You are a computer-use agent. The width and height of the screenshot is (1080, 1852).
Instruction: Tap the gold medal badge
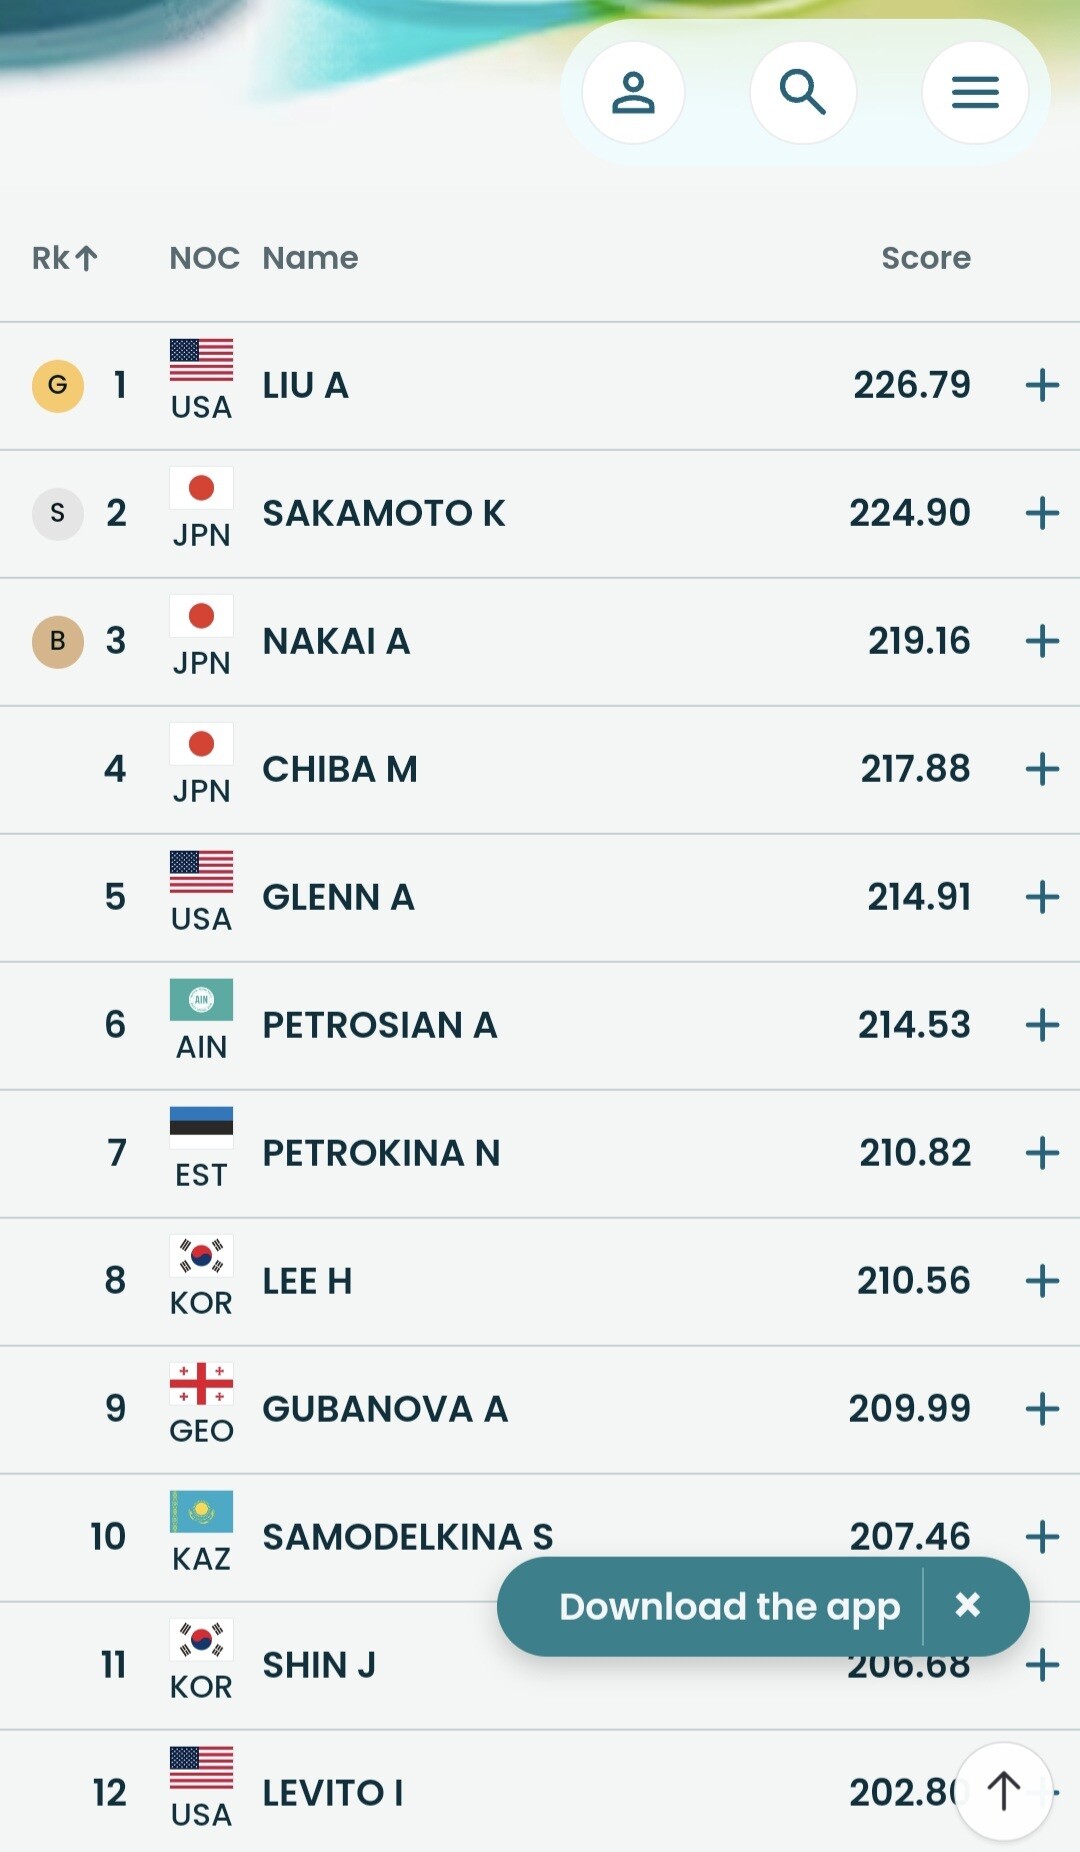pyautogui.click(x=58, y=385)
